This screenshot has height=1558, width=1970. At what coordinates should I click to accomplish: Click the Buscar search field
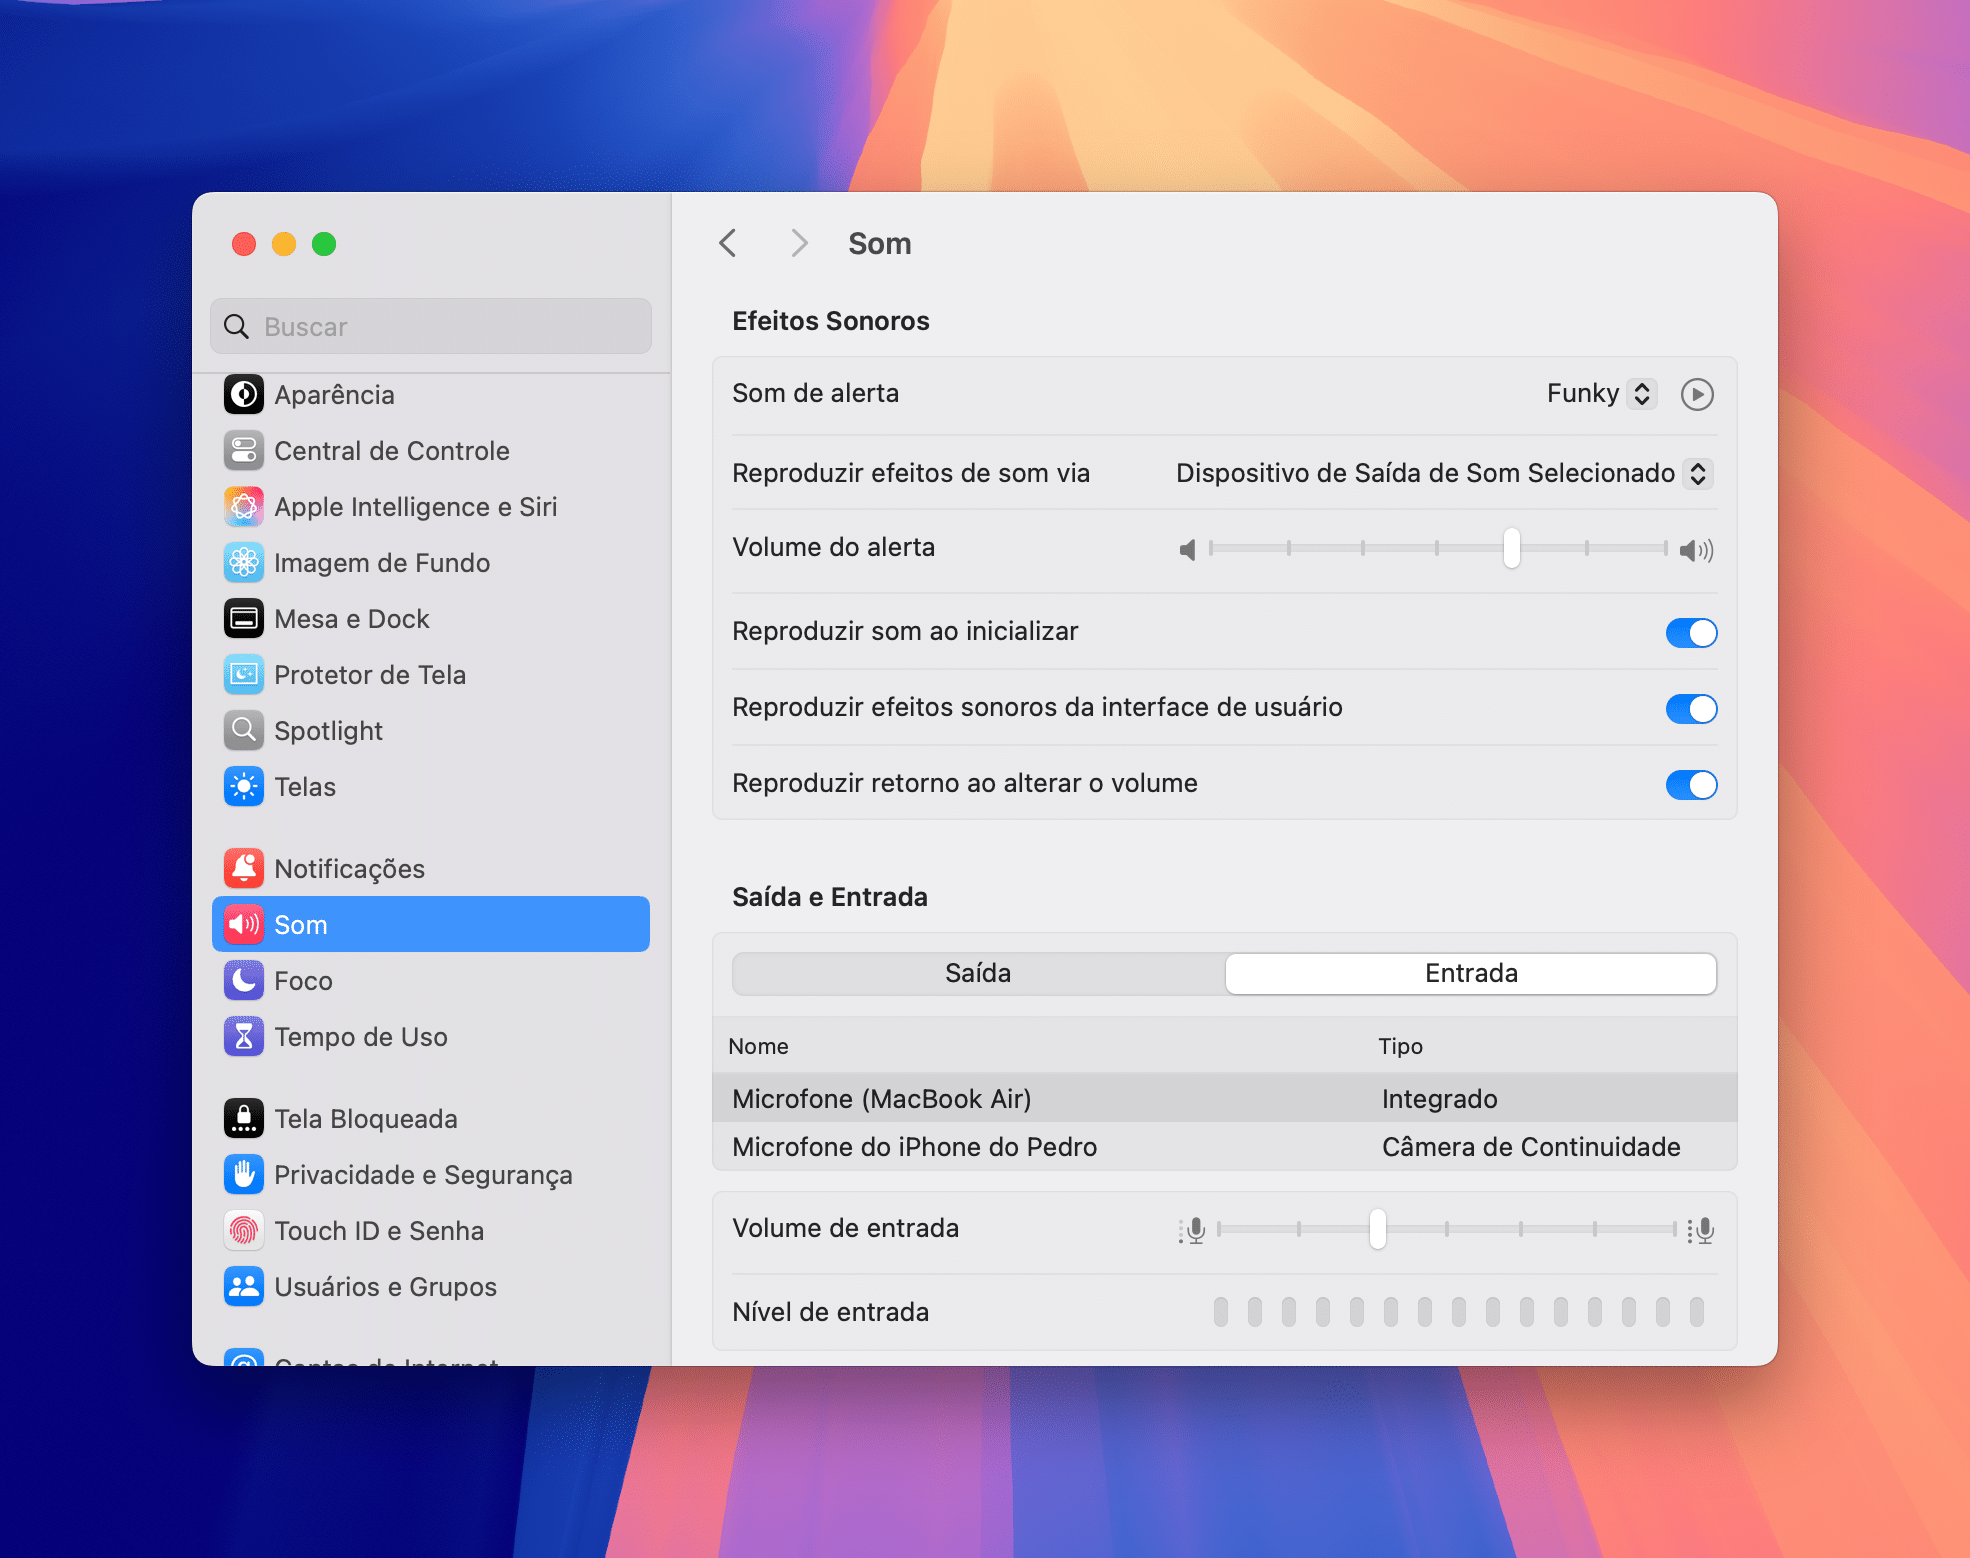[431, 326]
